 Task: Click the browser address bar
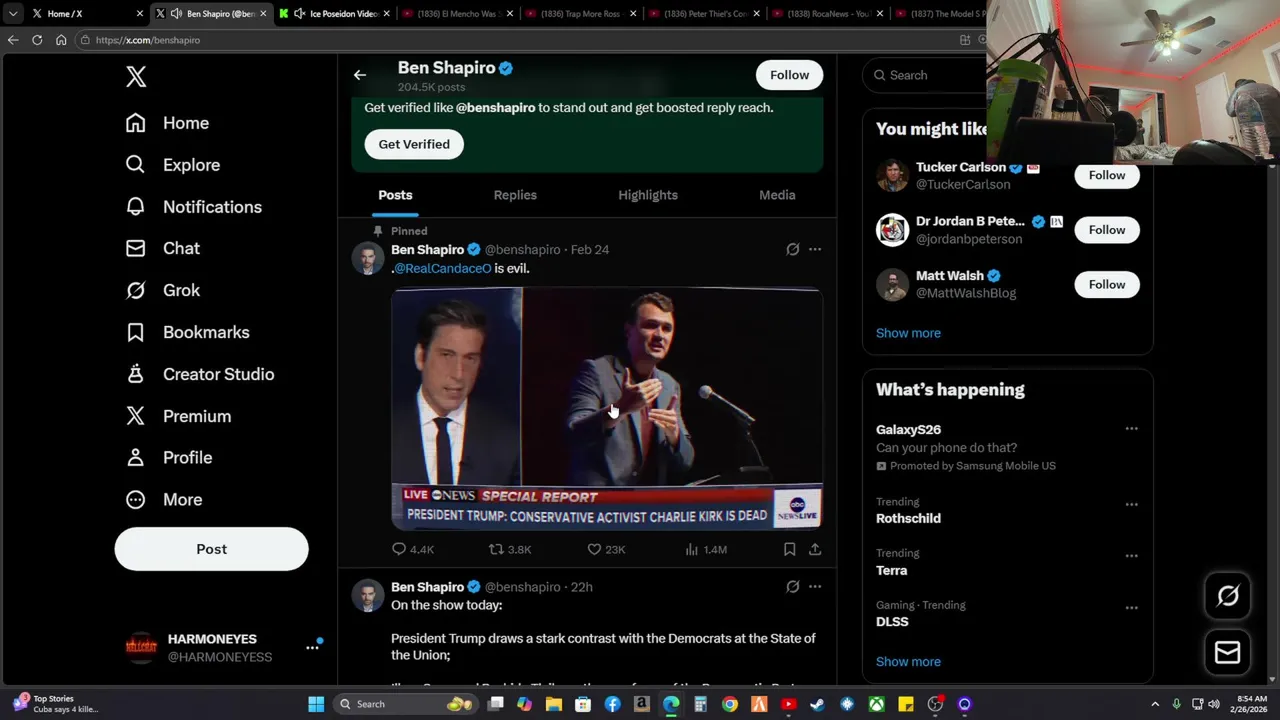[520, 40]
